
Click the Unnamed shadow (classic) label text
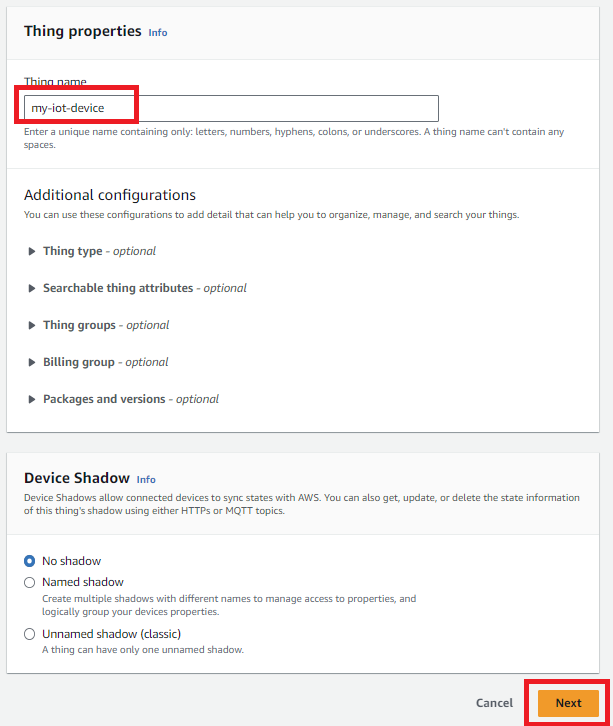coord(111,634)
